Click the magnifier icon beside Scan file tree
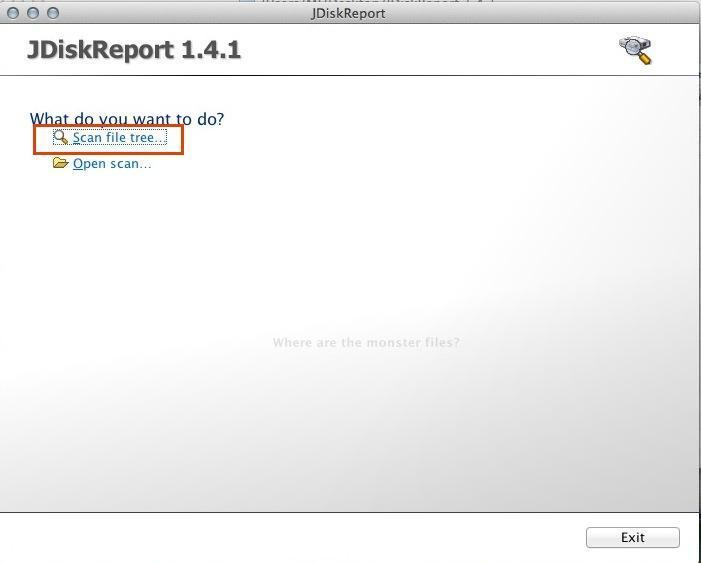 [61, 138]
